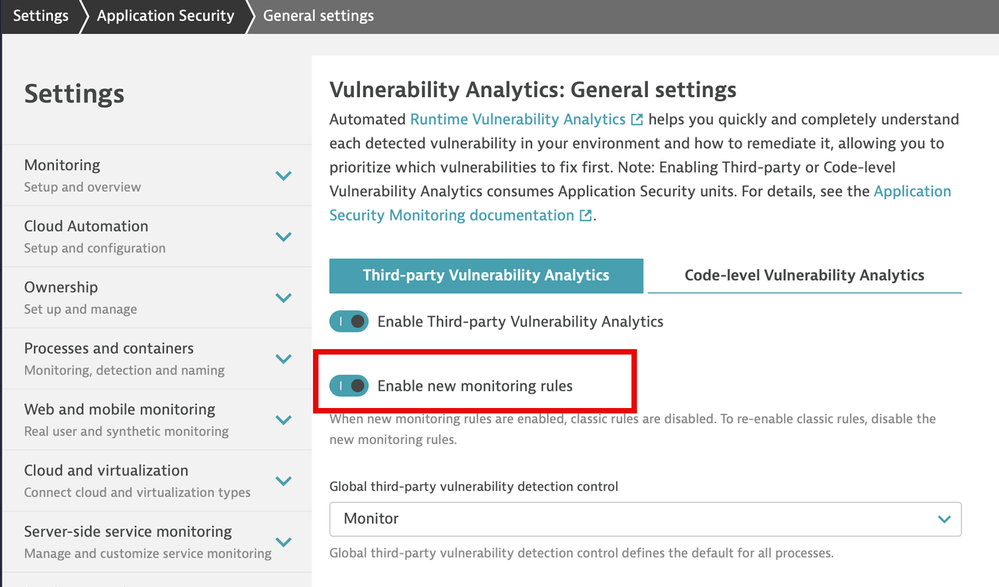Toggle Enable new monitoring rules switch
The width and height of the screenshot is (999, 587).
click(349, 386)
